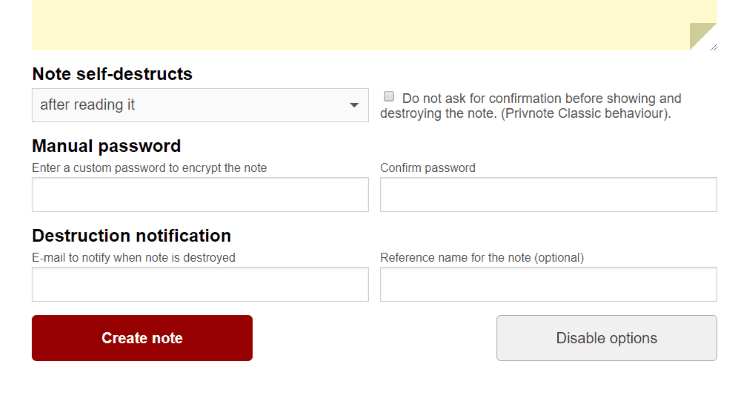The image size is (750, 396).
Task: Click the 'Manual password' heading
Action: 106,146
